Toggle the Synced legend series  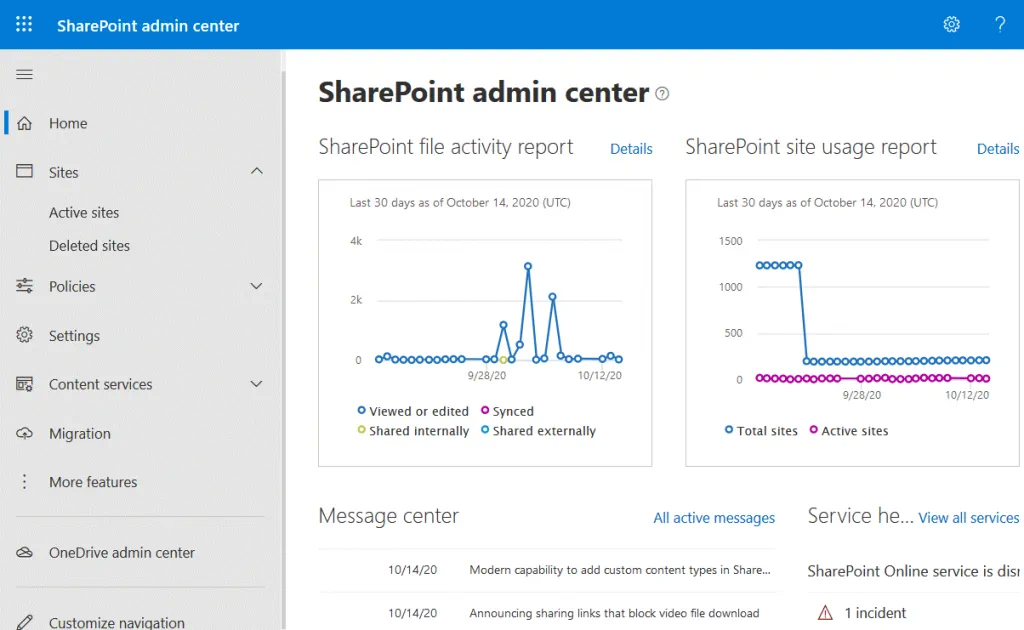(x=512, y=411)
